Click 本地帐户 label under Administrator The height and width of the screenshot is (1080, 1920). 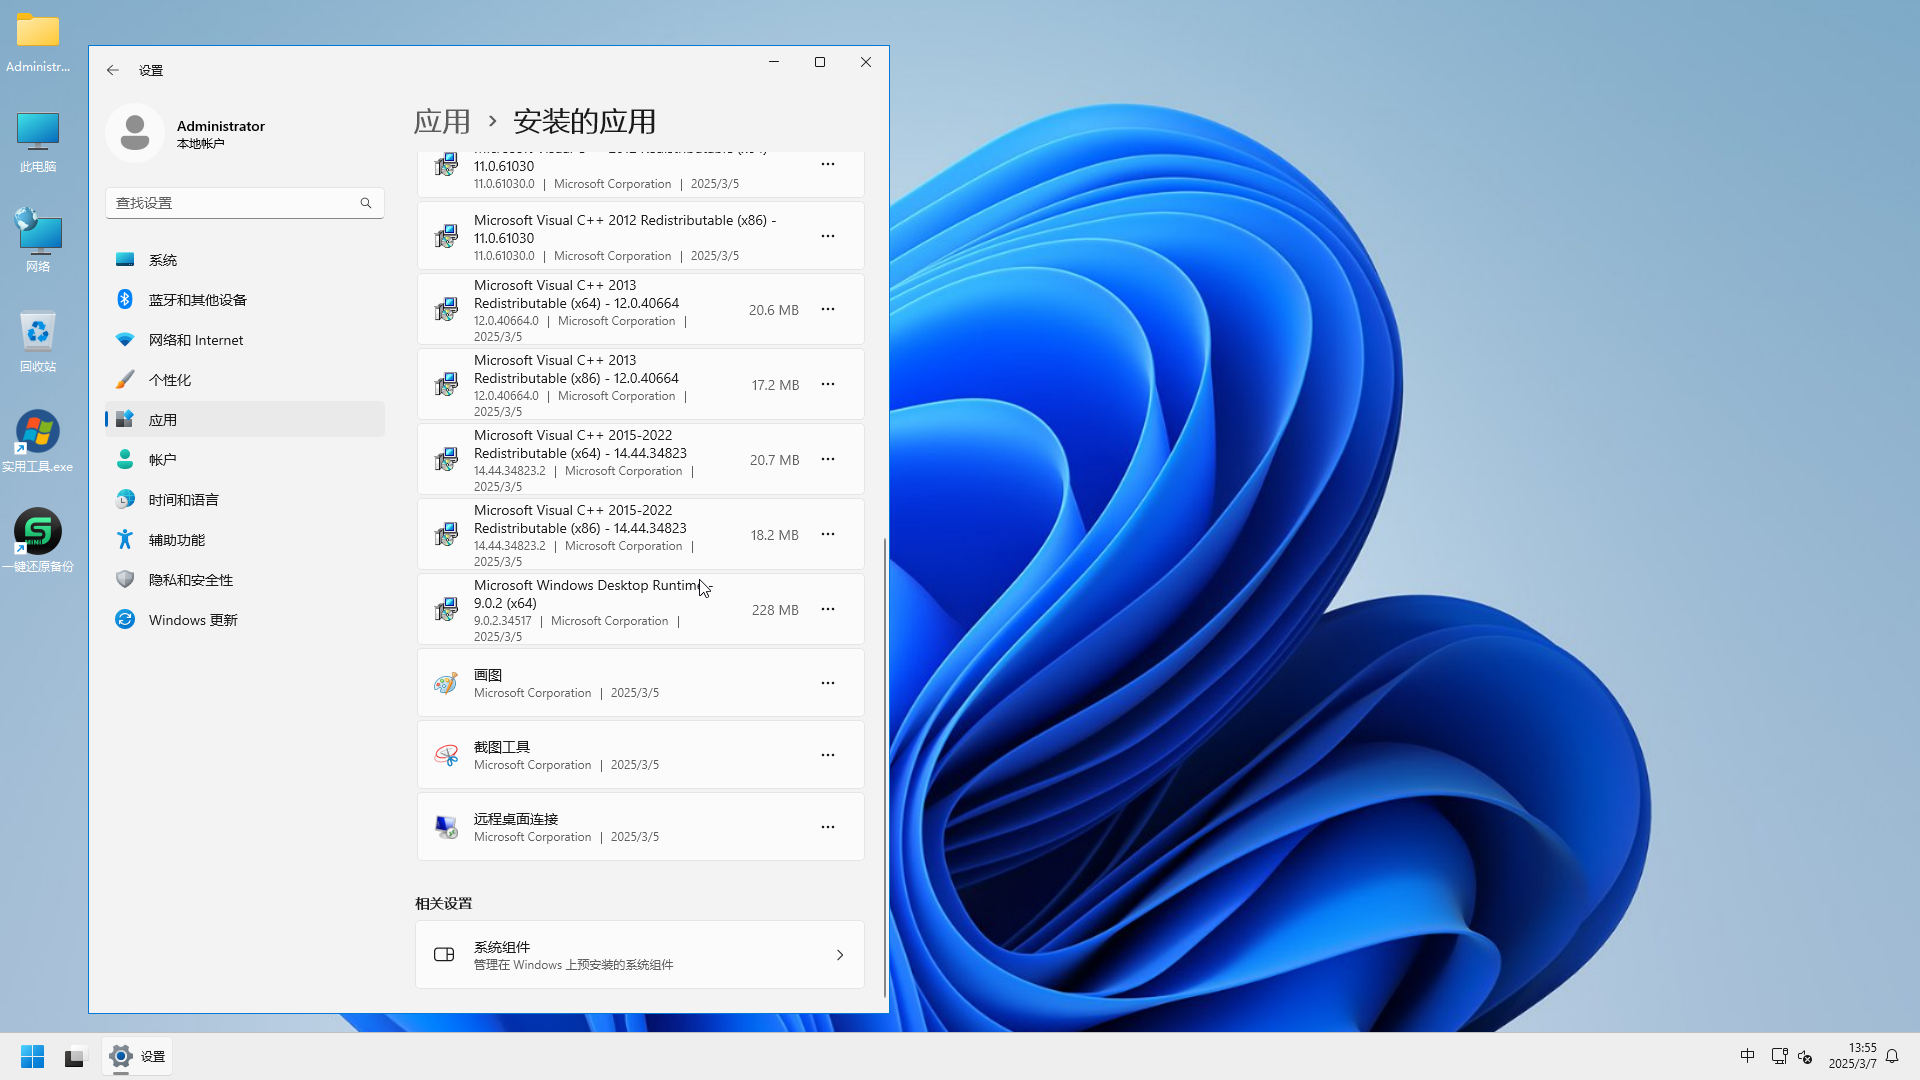point(201,144)
